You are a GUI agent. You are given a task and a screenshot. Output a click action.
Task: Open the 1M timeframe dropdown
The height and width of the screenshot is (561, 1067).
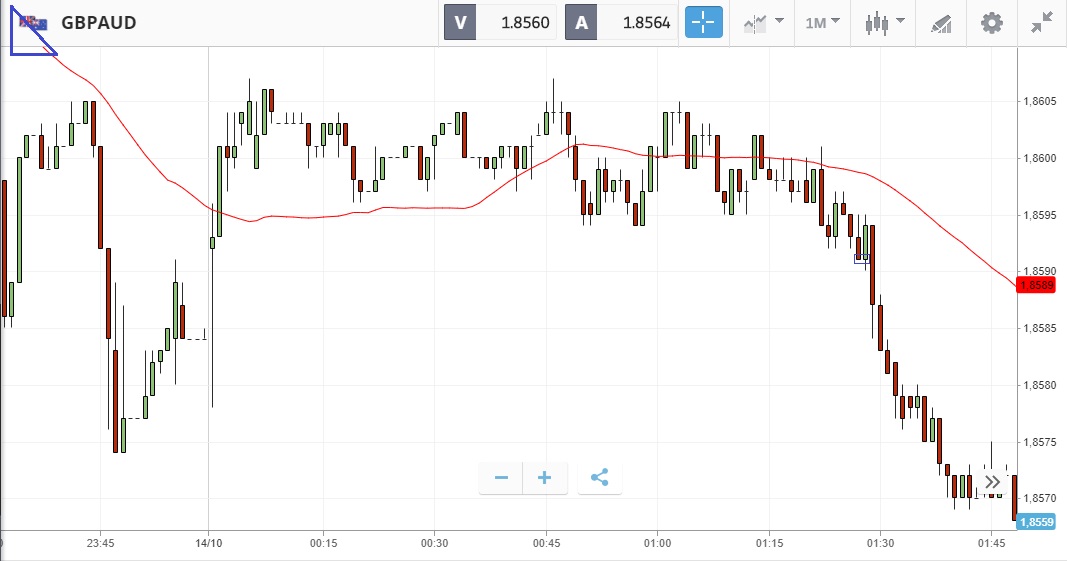(822, 22)
